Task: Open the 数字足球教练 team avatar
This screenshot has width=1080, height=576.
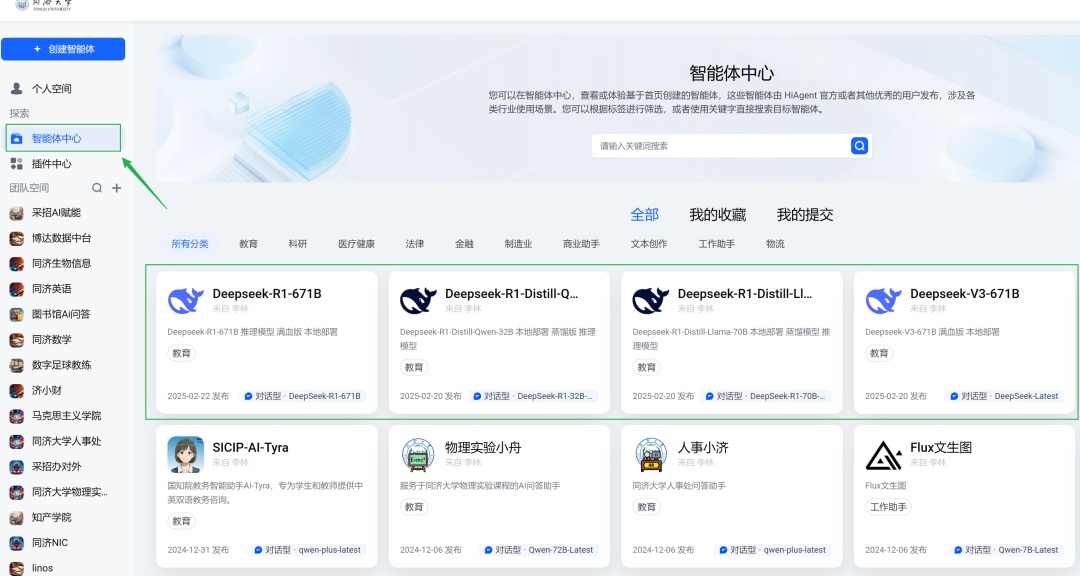Action: 17,365
